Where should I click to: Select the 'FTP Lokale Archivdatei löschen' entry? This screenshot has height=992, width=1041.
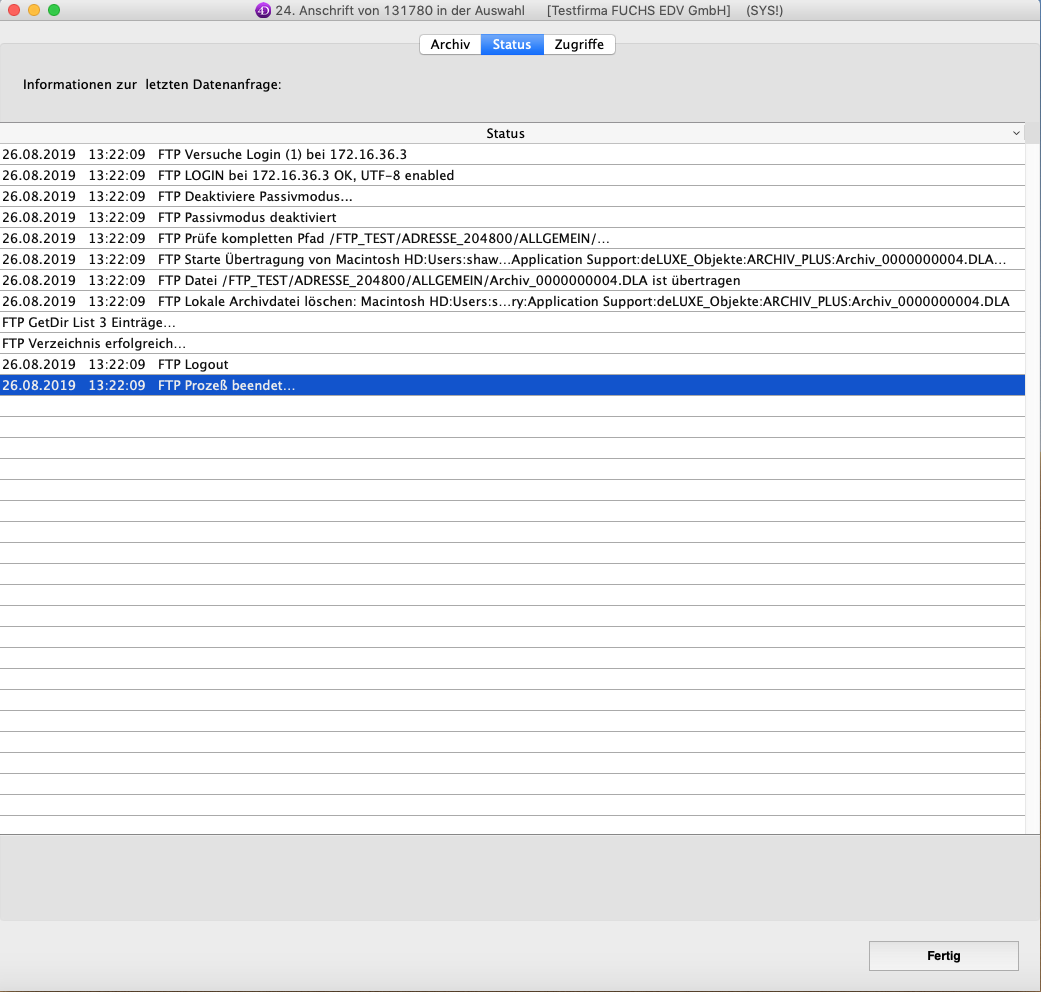500,301
